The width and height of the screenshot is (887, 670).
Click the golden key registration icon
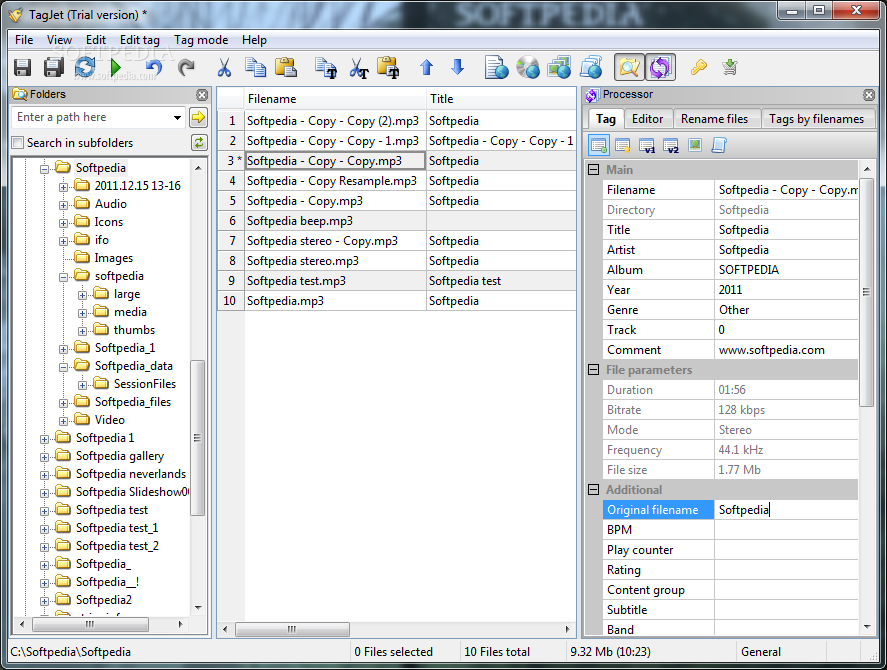pos(699,67)
